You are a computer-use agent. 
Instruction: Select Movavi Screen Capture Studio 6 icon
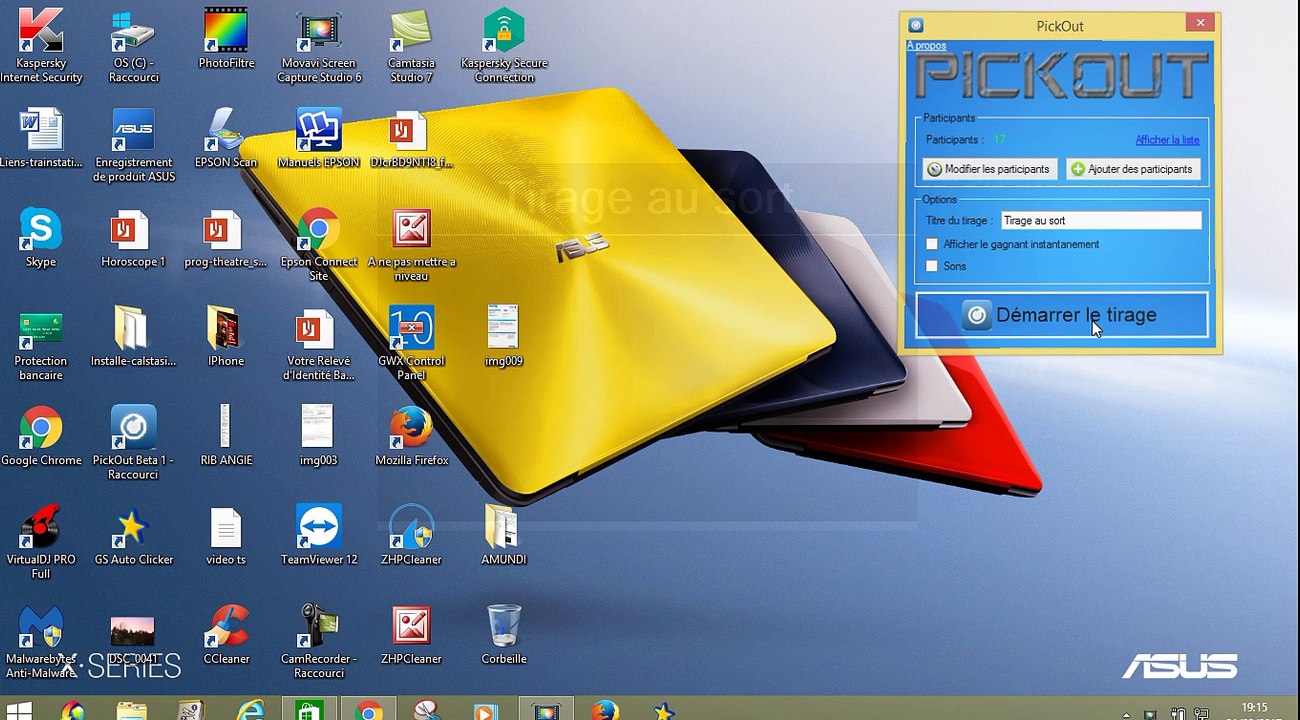(x=319, y=46)
